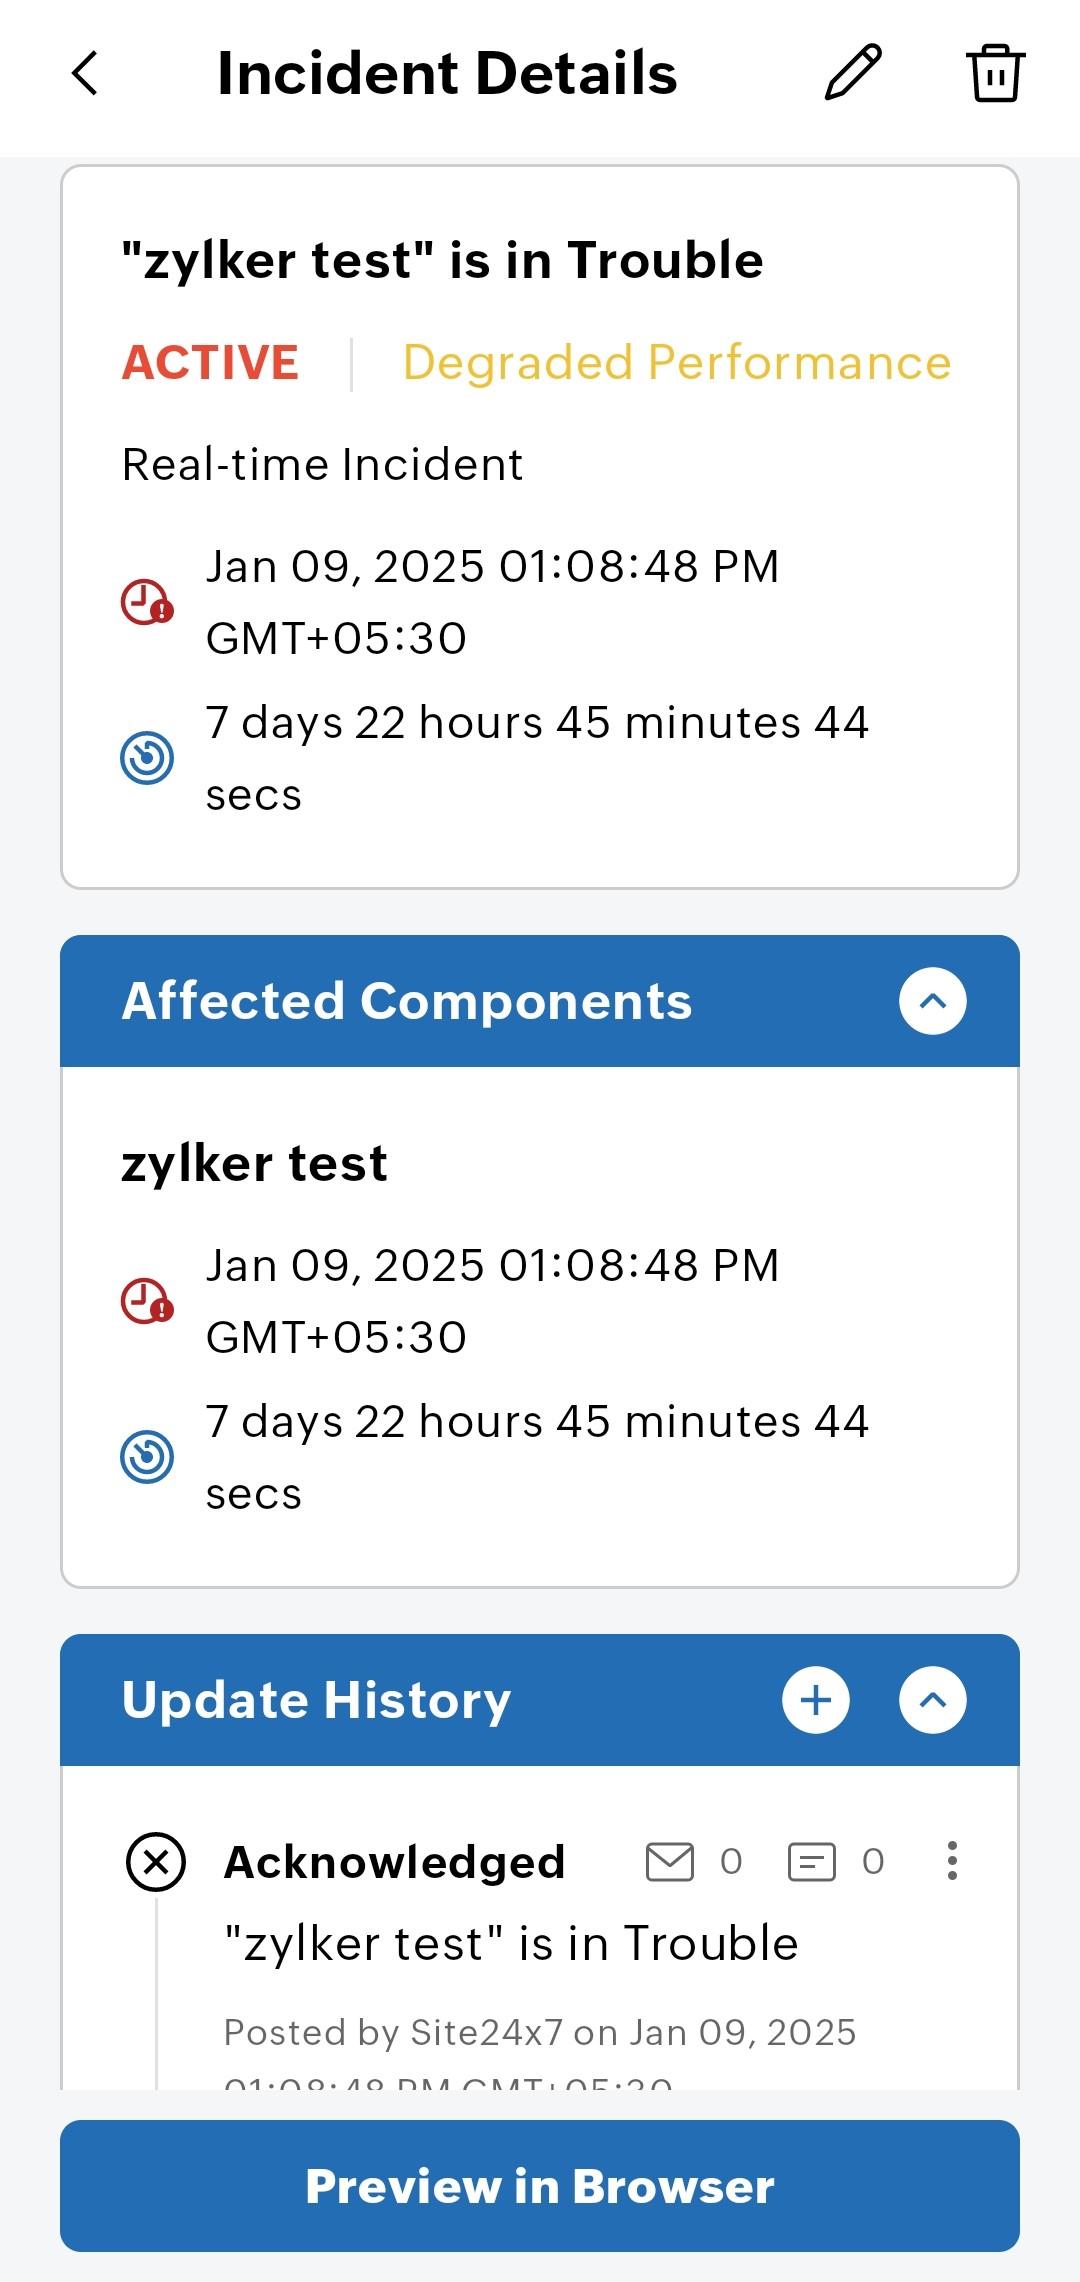Click the Preview in Browser button
This screenshot has width=1080, height=2282.
[540, 2186]
